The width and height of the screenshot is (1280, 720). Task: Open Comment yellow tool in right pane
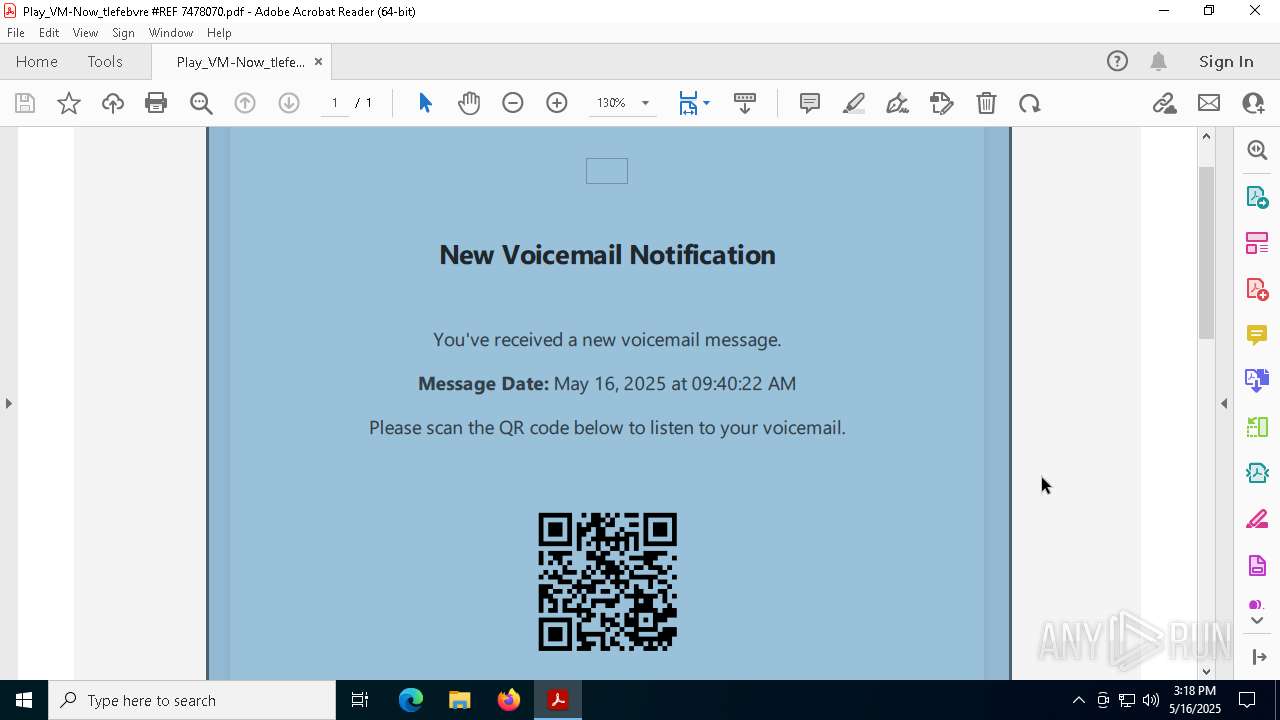pyautogui.click(x=1257, y=334)
